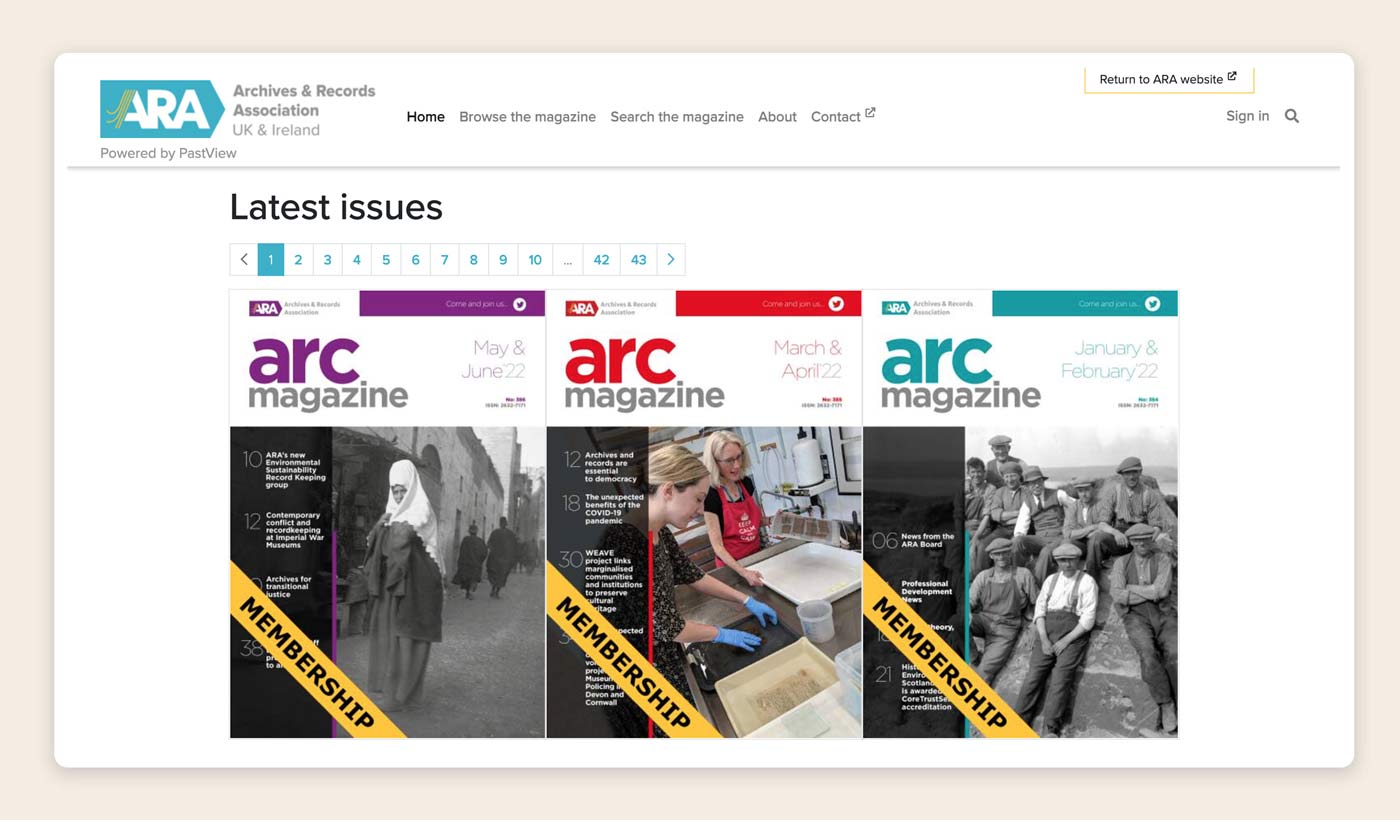Go to previous page using left chevron

(244, 260)
